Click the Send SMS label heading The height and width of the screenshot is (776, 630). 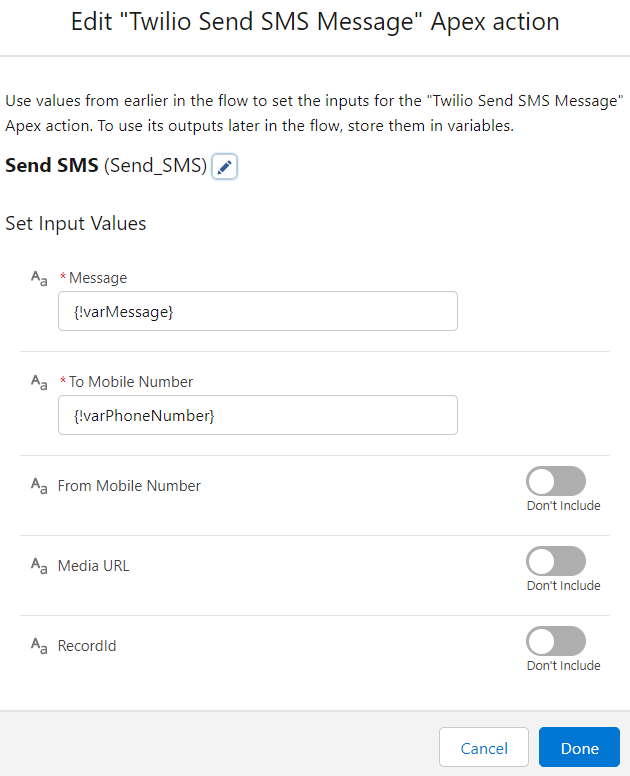click(52, 165)
